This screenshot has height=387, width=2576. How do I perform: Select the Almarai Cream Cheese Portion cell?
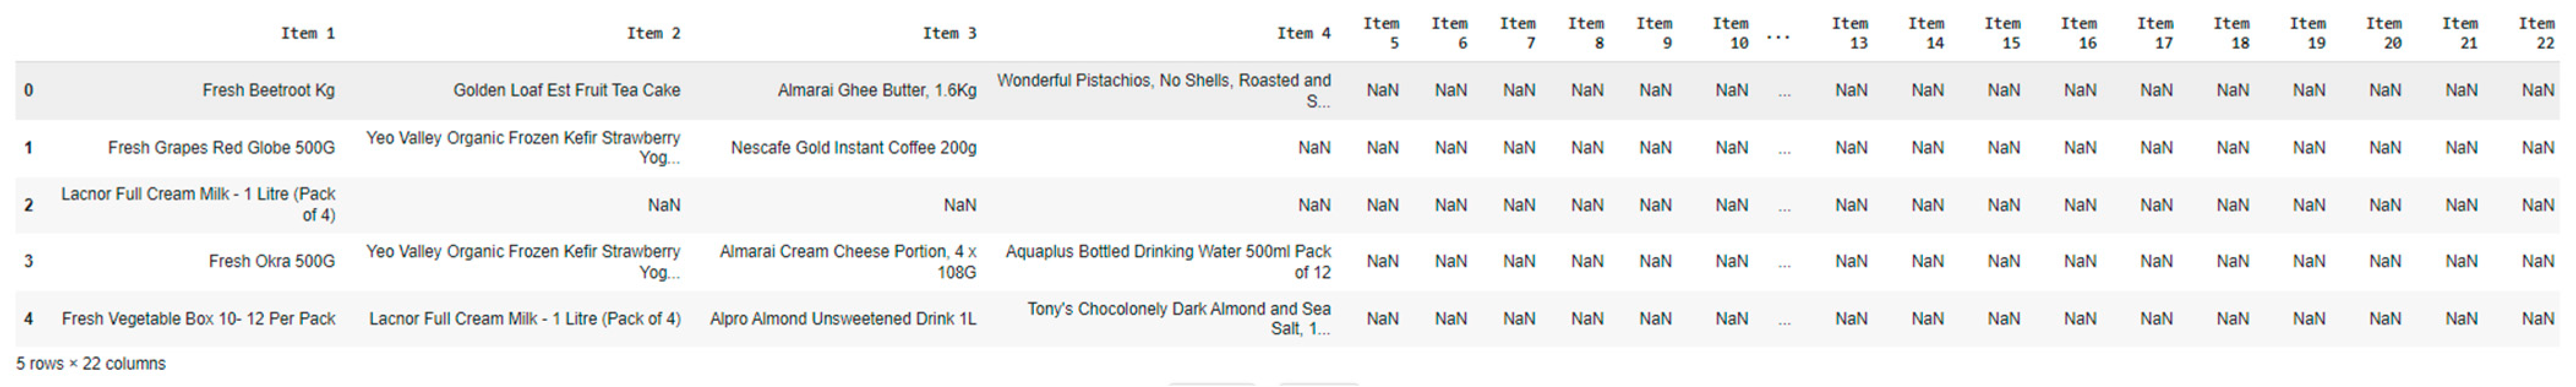(x=847, y=261)
